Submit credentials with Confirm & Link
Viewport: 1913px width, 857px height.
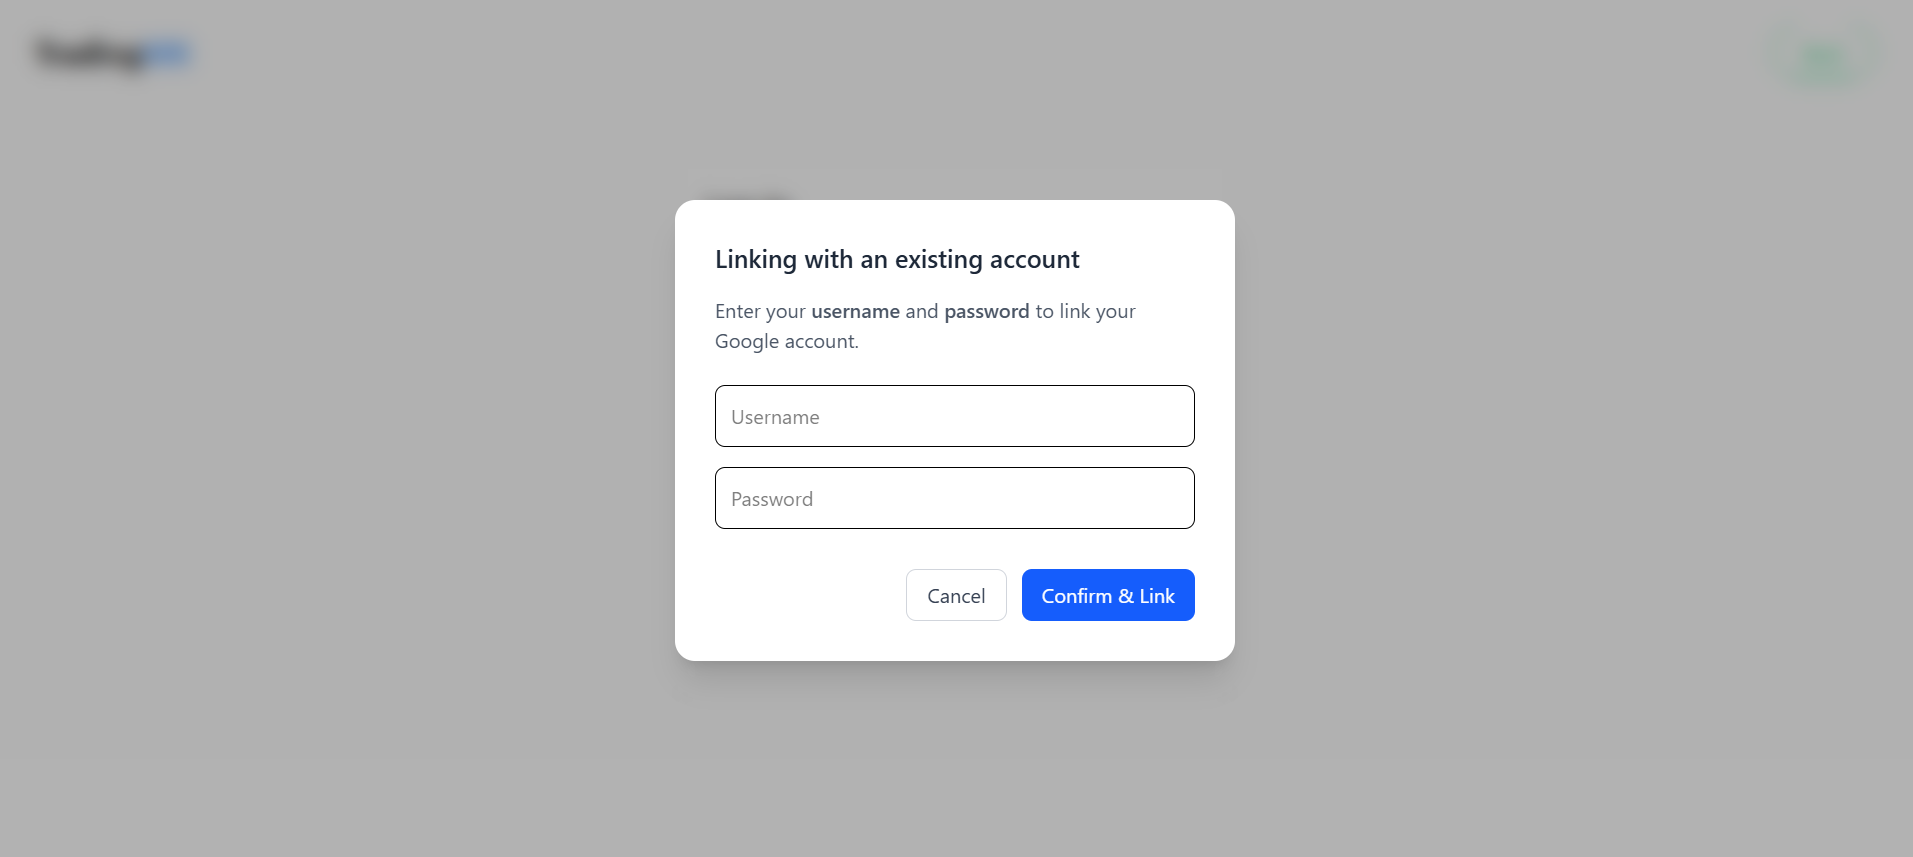point(1107,595)
